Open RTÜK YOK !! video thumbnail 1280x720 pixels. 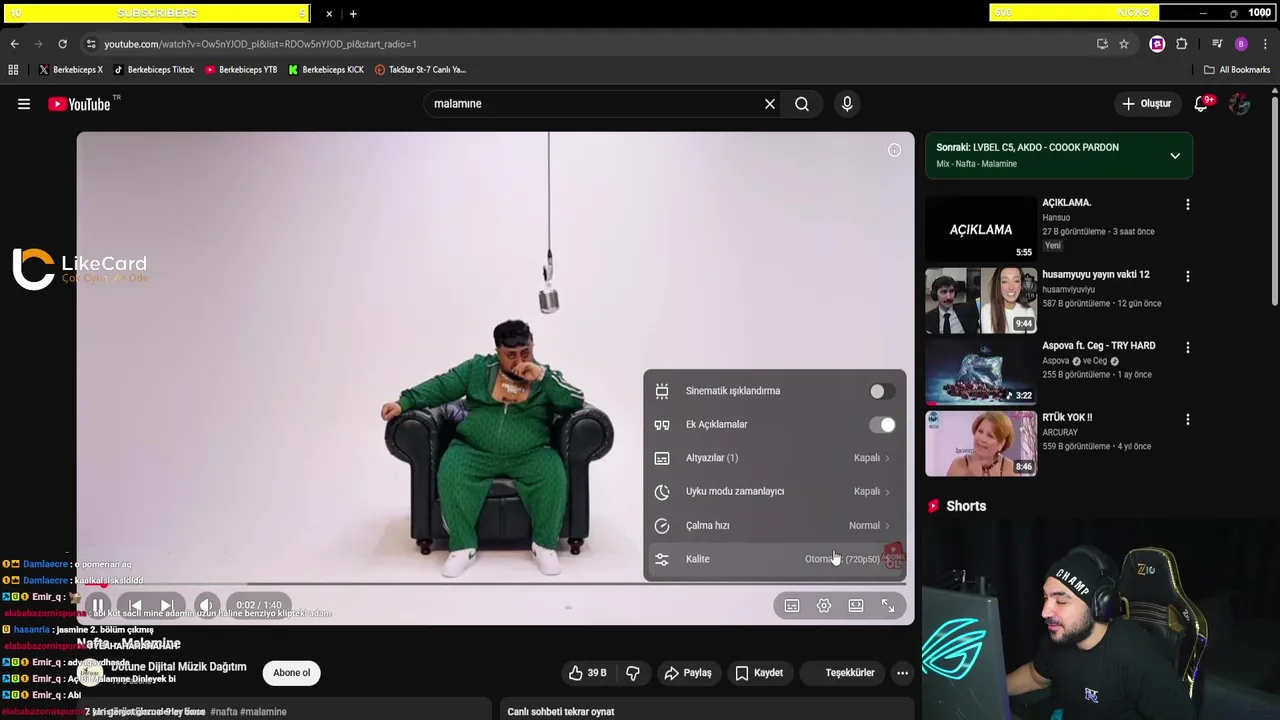(x=981, y=444)
